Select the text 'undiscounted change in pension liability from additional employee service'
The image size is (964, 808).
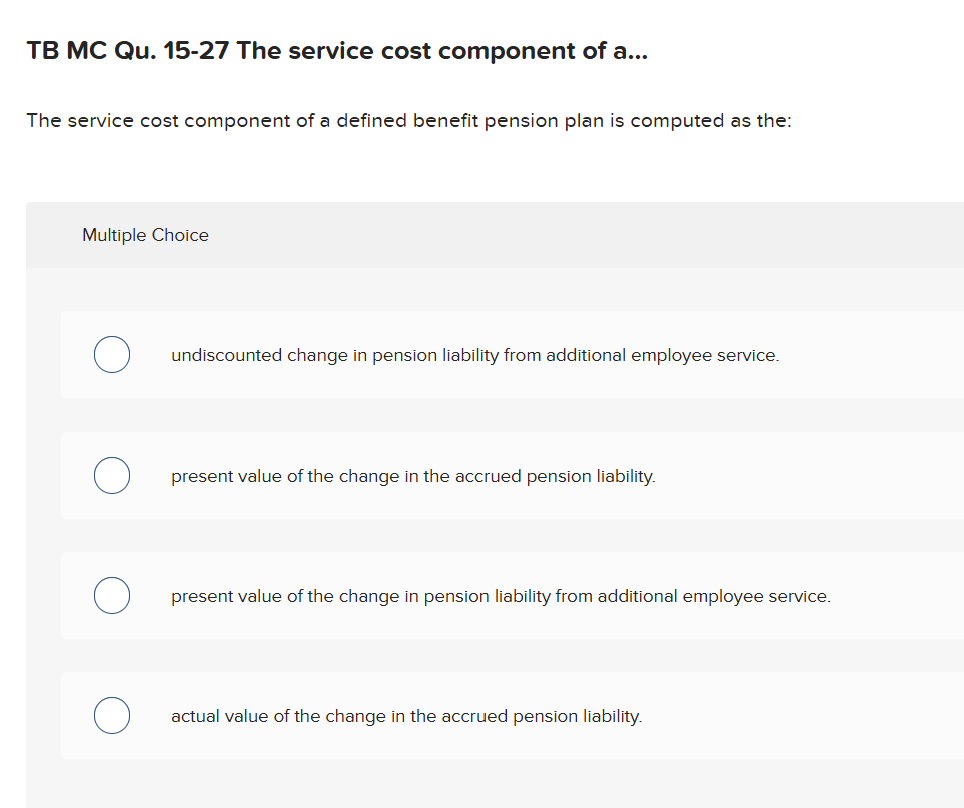(x=474, y=355)
